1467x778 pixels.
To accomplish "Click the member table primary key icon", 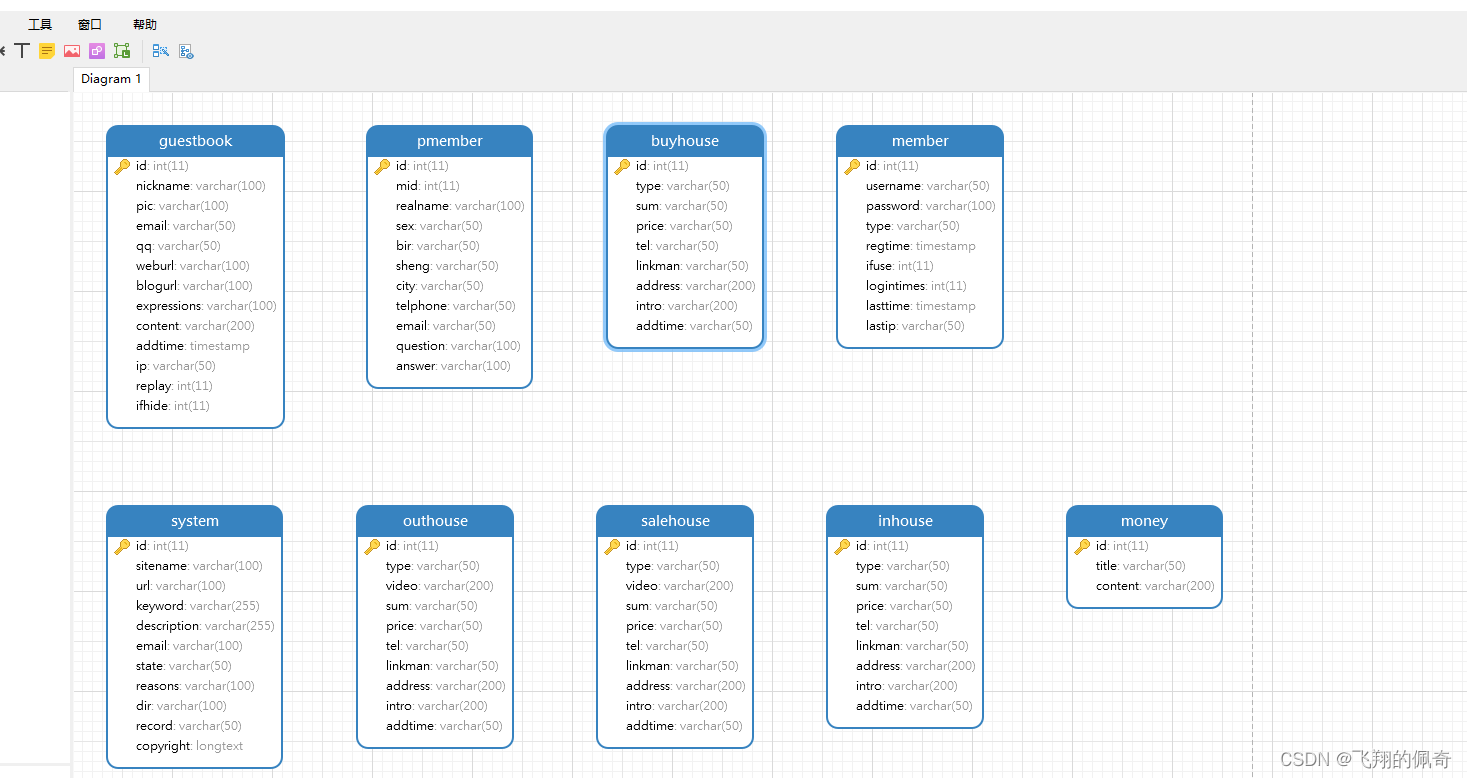I will coord(852,167).
